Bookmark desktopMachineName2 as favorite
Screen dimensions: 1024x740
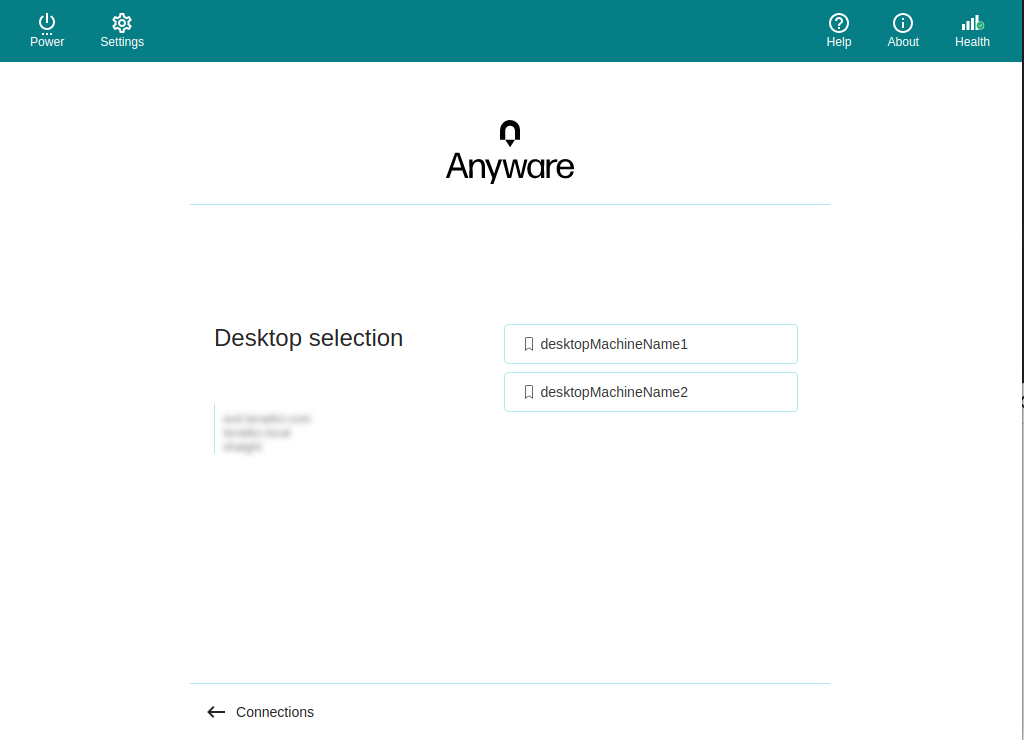click(x=529, y=392)
